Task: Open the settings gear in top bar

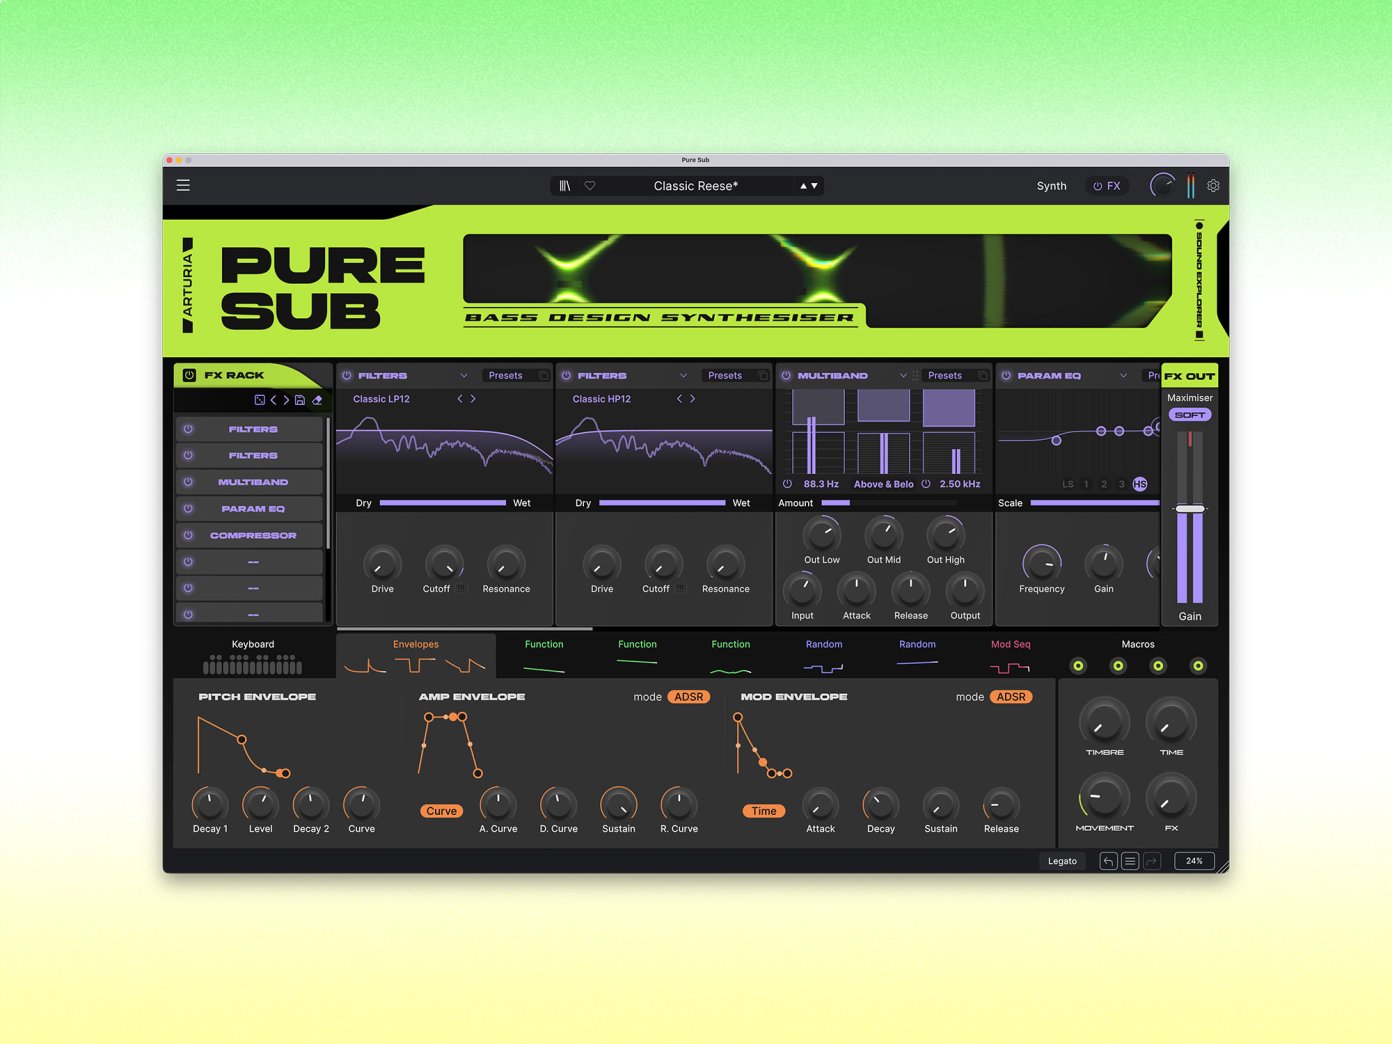Action: [1213, 186]
